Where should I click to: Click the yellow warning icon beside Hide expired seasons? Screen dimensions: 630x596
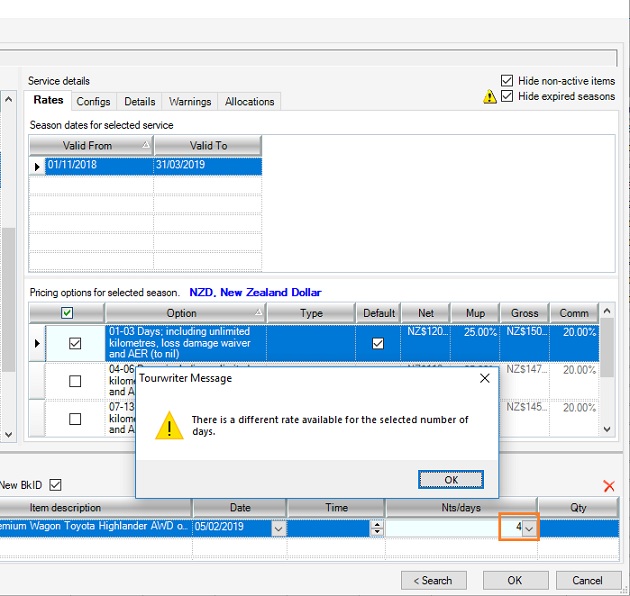coord(490,97)
